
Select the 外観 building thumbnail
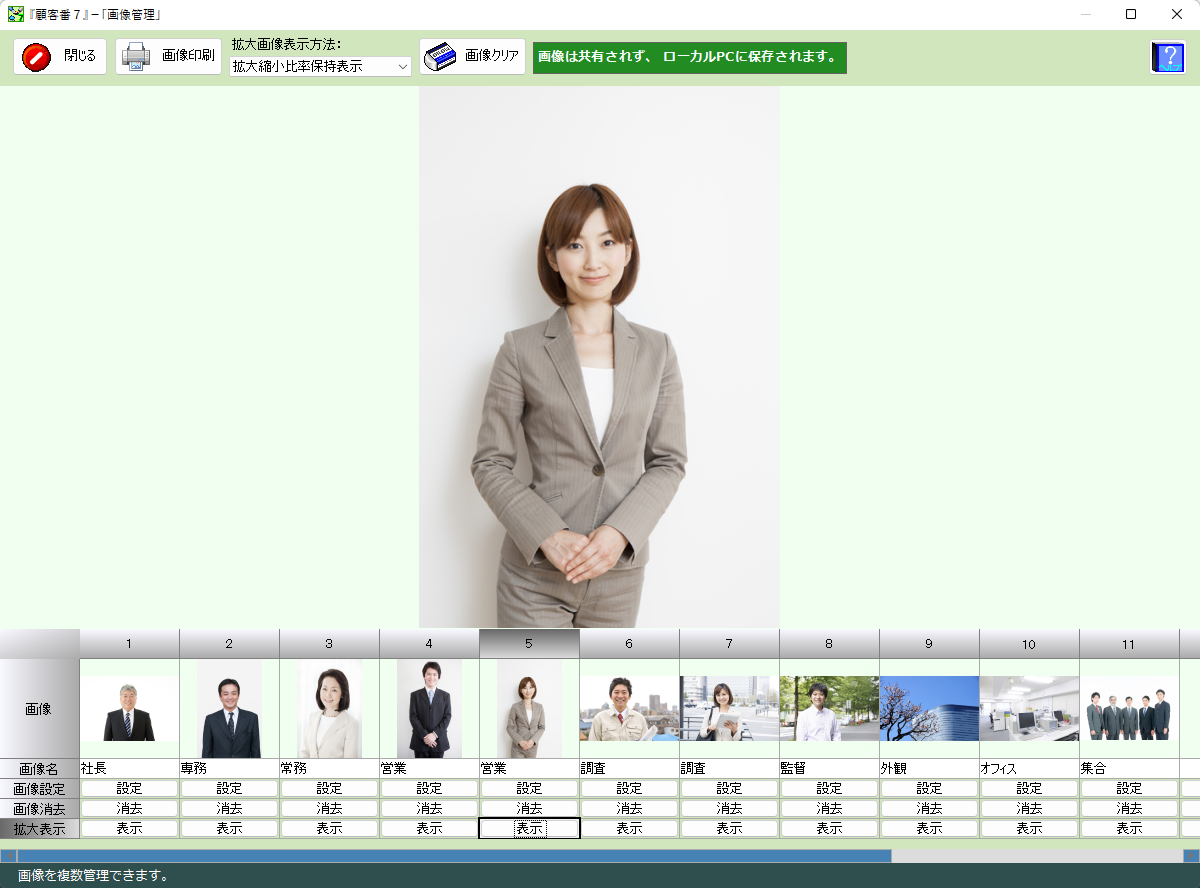coord(929,709)
